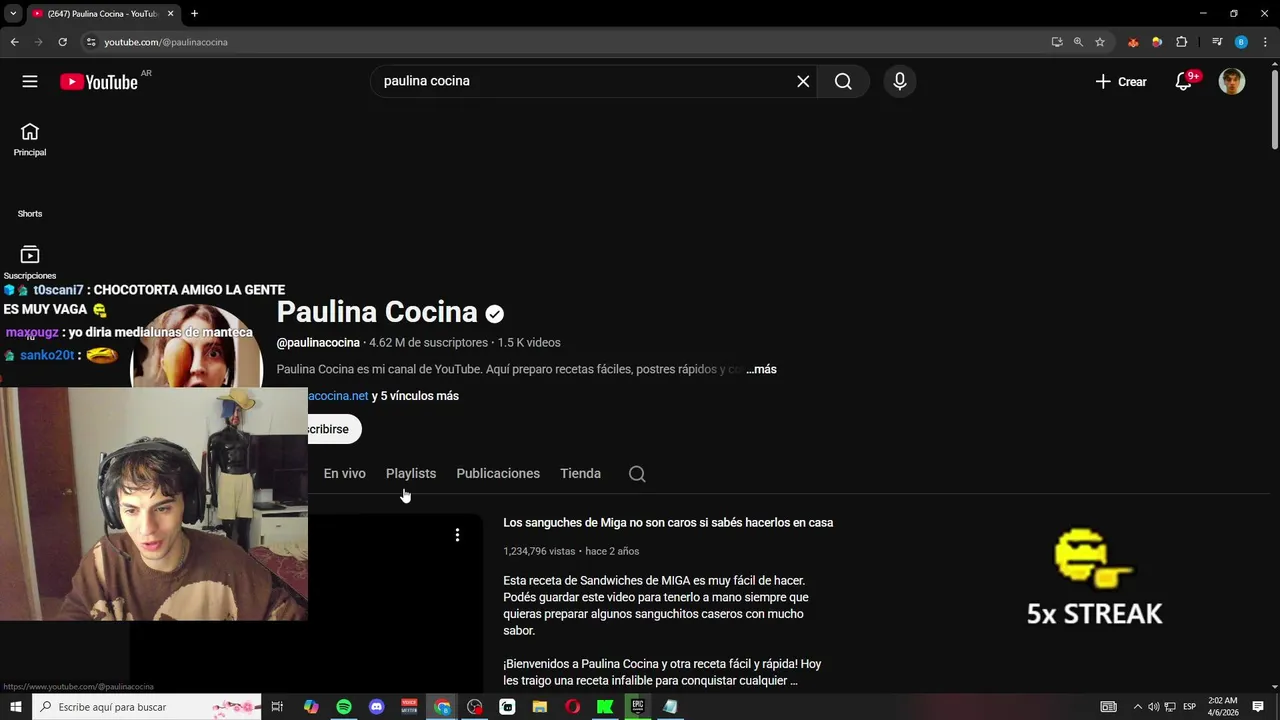
Task: Open Chrome media controls icon
Action: (x=1217, y=42)
